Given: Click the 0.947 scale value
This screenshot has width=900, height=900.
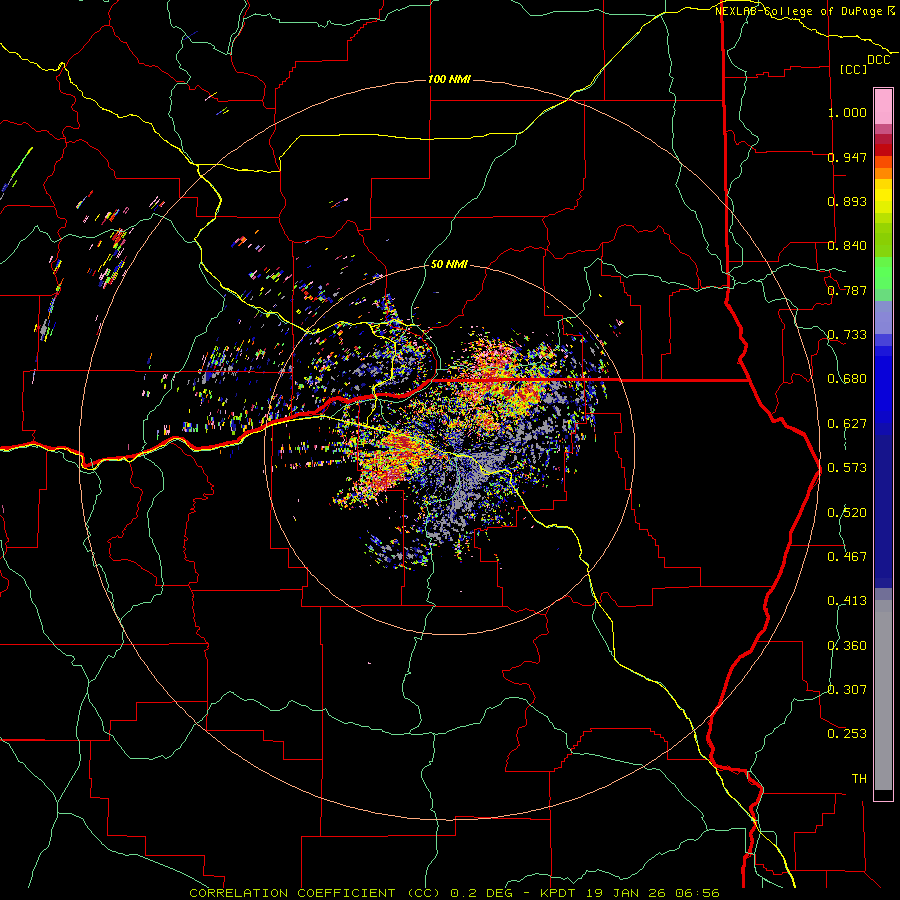Looking at the screenshot, I should coord(847,157).
